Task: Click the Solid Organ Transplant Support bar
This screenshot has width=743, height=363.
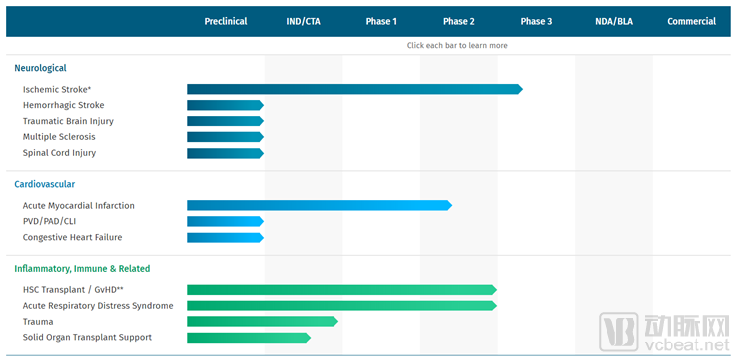Action: tap(249, 338)
